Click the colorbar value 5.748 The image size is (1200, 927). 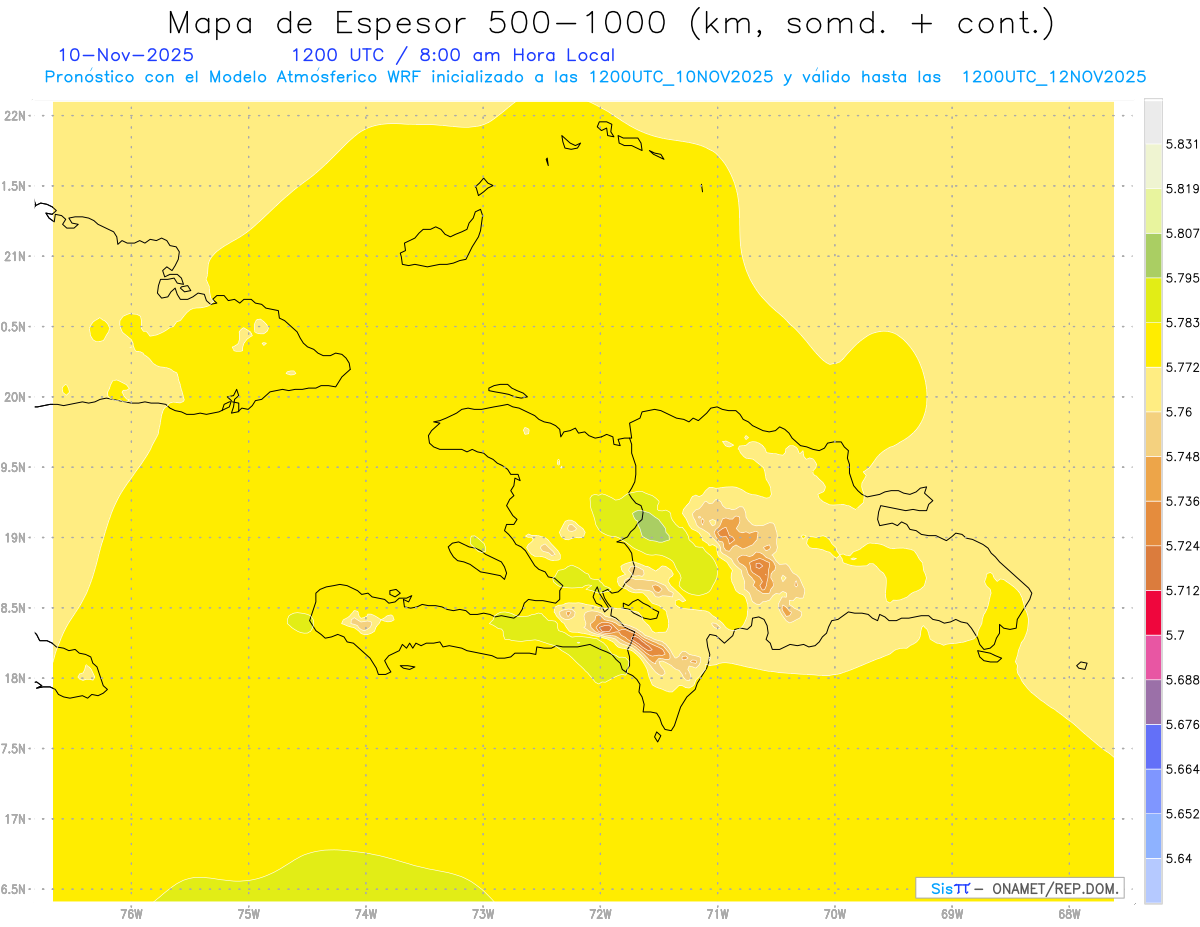tap(1182, 456)
